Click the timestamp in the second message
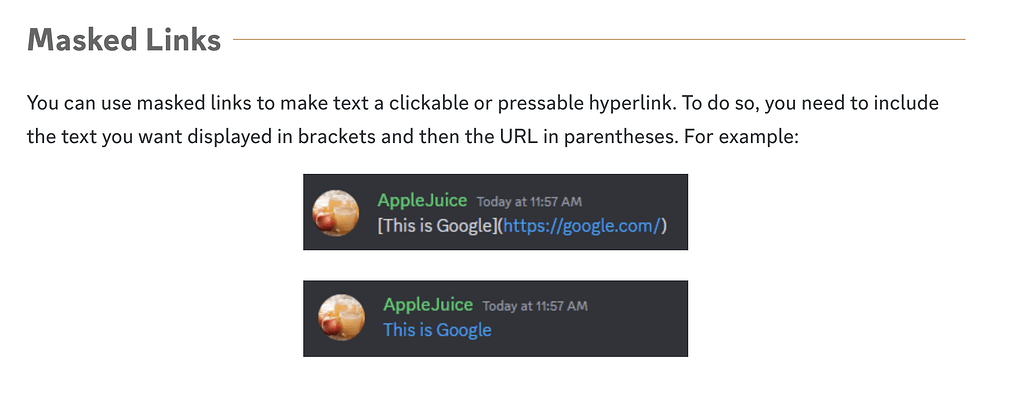This screenshot has width=1024, height=394. (535, 306)
